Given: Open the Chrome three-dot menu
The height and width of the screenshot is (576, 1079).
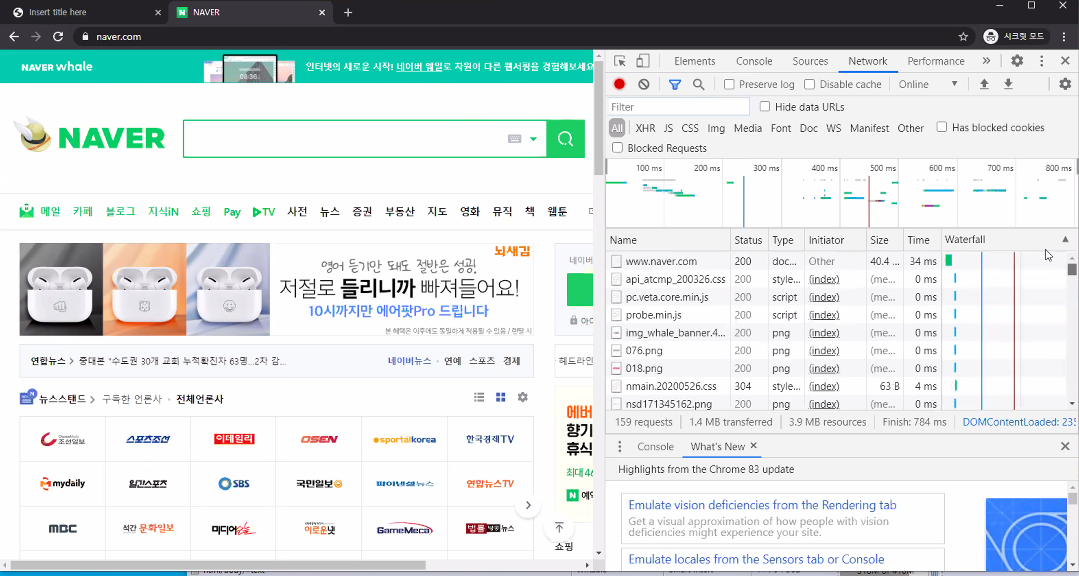Looking at the screenshot, I should pos(1064,36).
